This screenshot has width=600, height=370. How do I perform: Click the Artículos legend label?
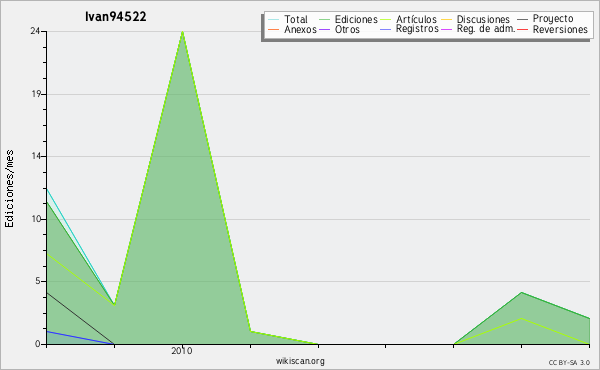[416, 19]
